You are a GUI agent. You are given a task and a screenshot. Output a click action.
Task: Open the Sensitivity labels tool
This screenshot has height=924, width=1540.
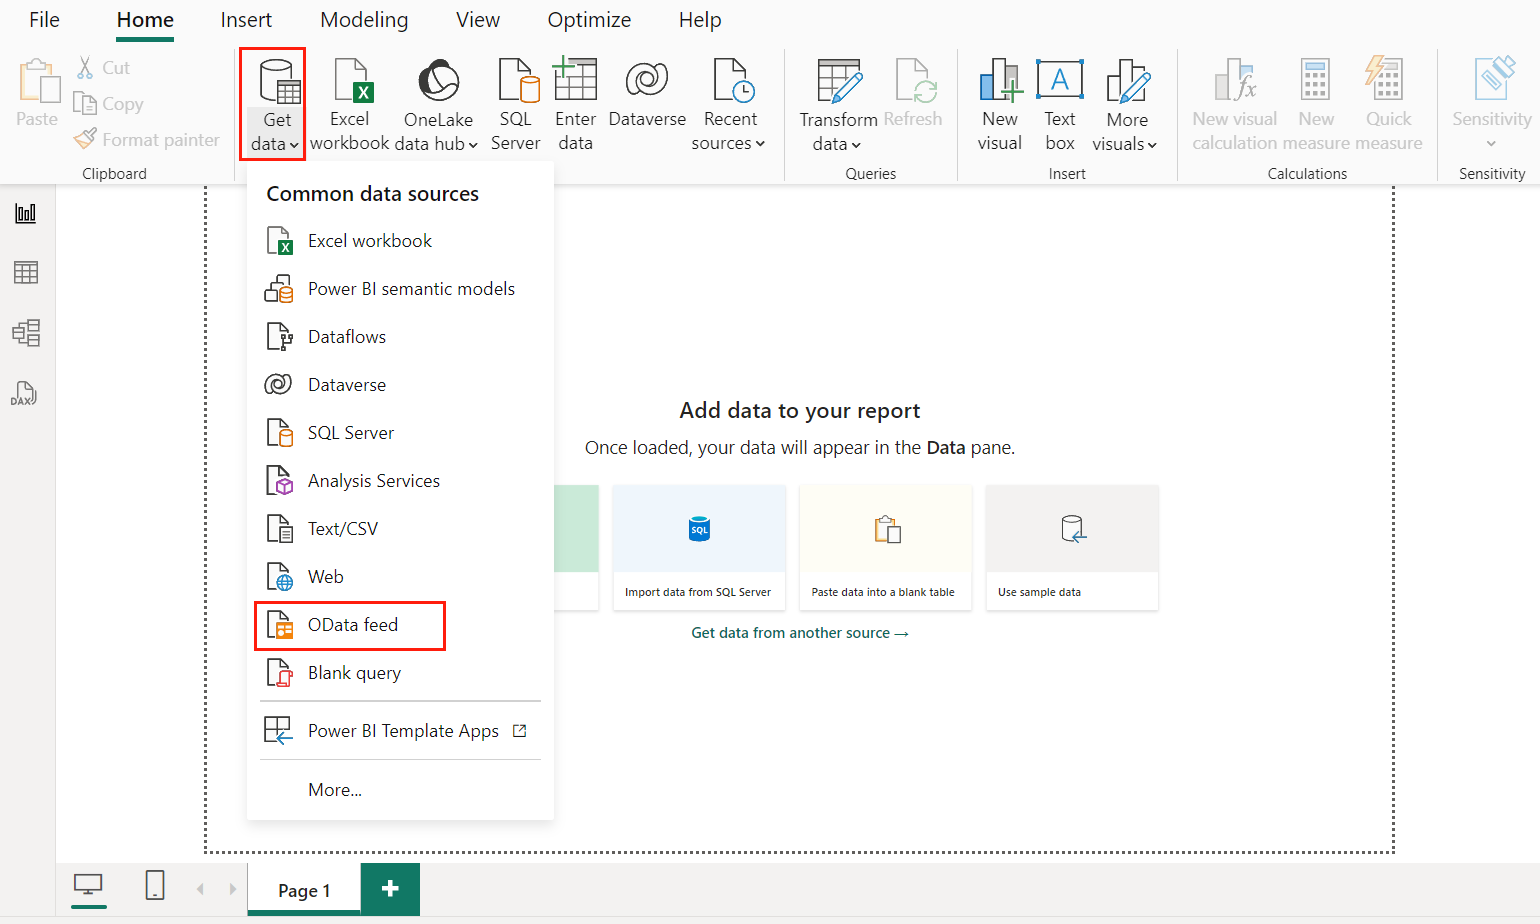click(1491, 103)
